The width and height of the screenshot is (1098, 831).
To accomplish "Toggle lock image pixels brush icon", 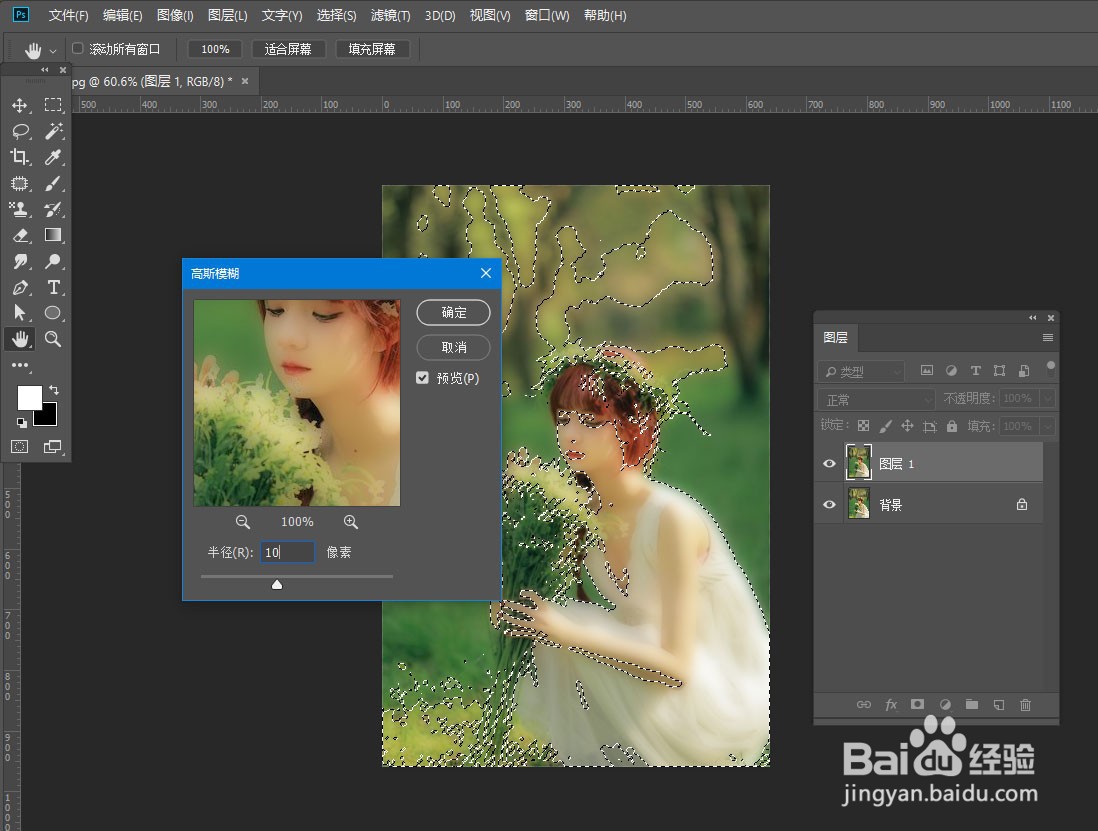I will (885, 426).
